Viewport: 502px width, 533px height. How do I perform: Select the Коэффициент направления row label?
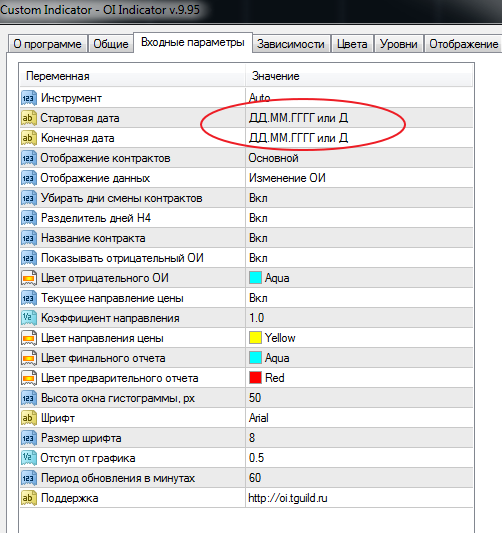(x=110, y=318)
